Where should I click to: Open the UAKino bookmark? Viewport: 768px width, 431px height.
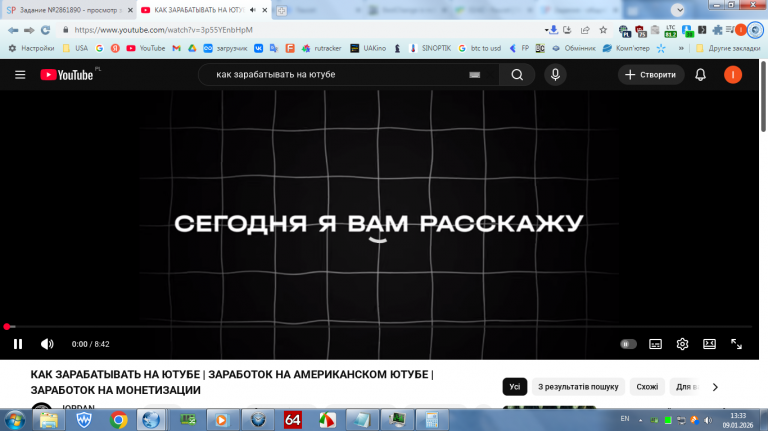pyautogui.click(x=368, y=48)
